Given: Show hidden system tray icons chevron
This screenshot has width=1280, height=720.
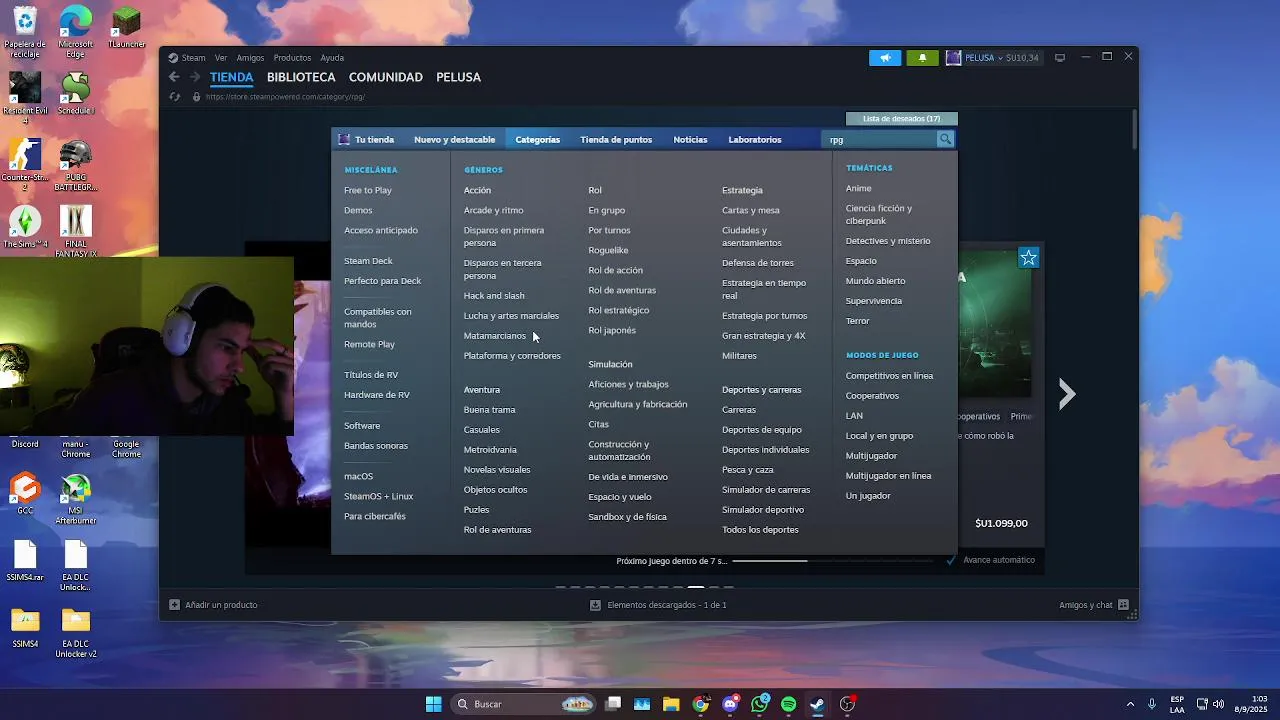Looking at the screenshot, I should (1130, 704).
